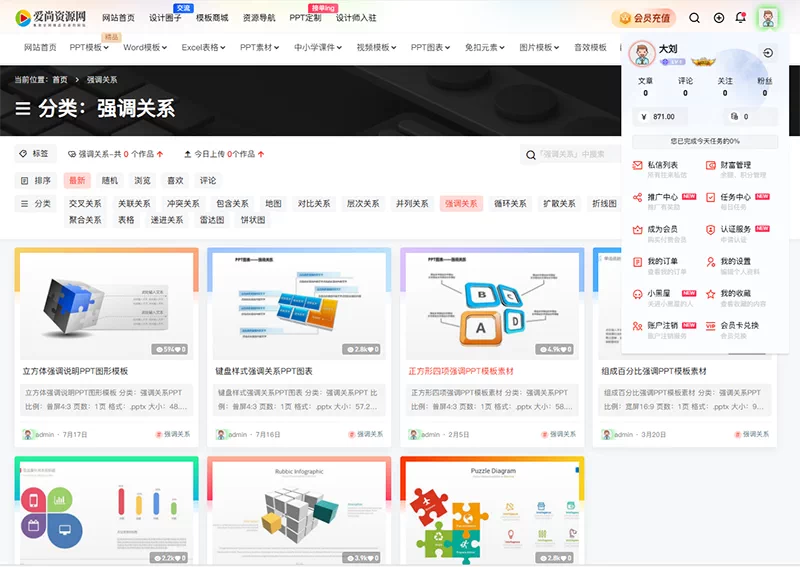Click the points coin icon in panel
Screen dimensions: 800x567
734,116
